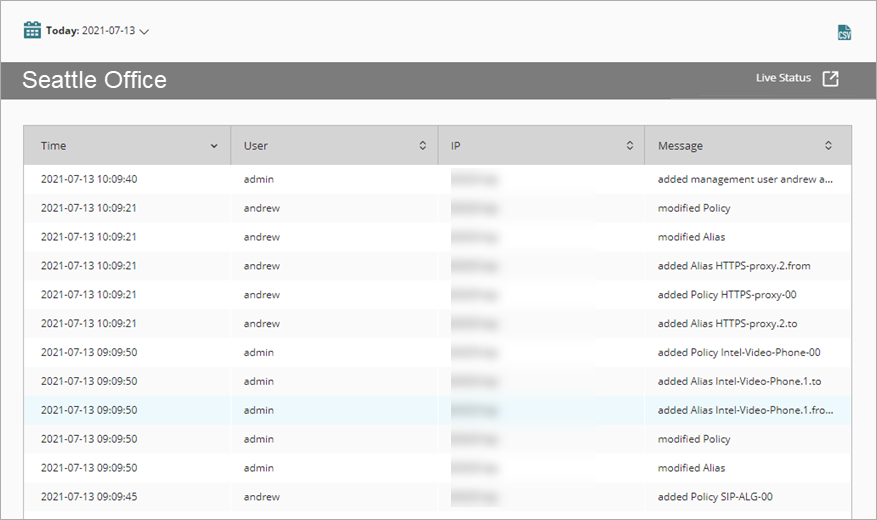Click the Time column header label
This screenshot has width=877, height=520.
point(54,146)
